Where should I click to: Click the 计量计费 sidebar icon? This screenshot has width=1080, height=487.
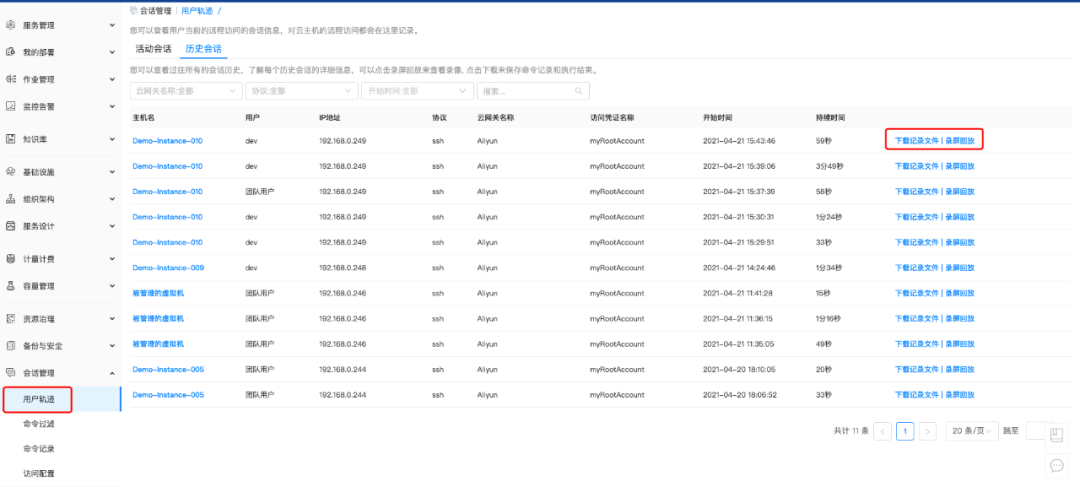(10, 259)
